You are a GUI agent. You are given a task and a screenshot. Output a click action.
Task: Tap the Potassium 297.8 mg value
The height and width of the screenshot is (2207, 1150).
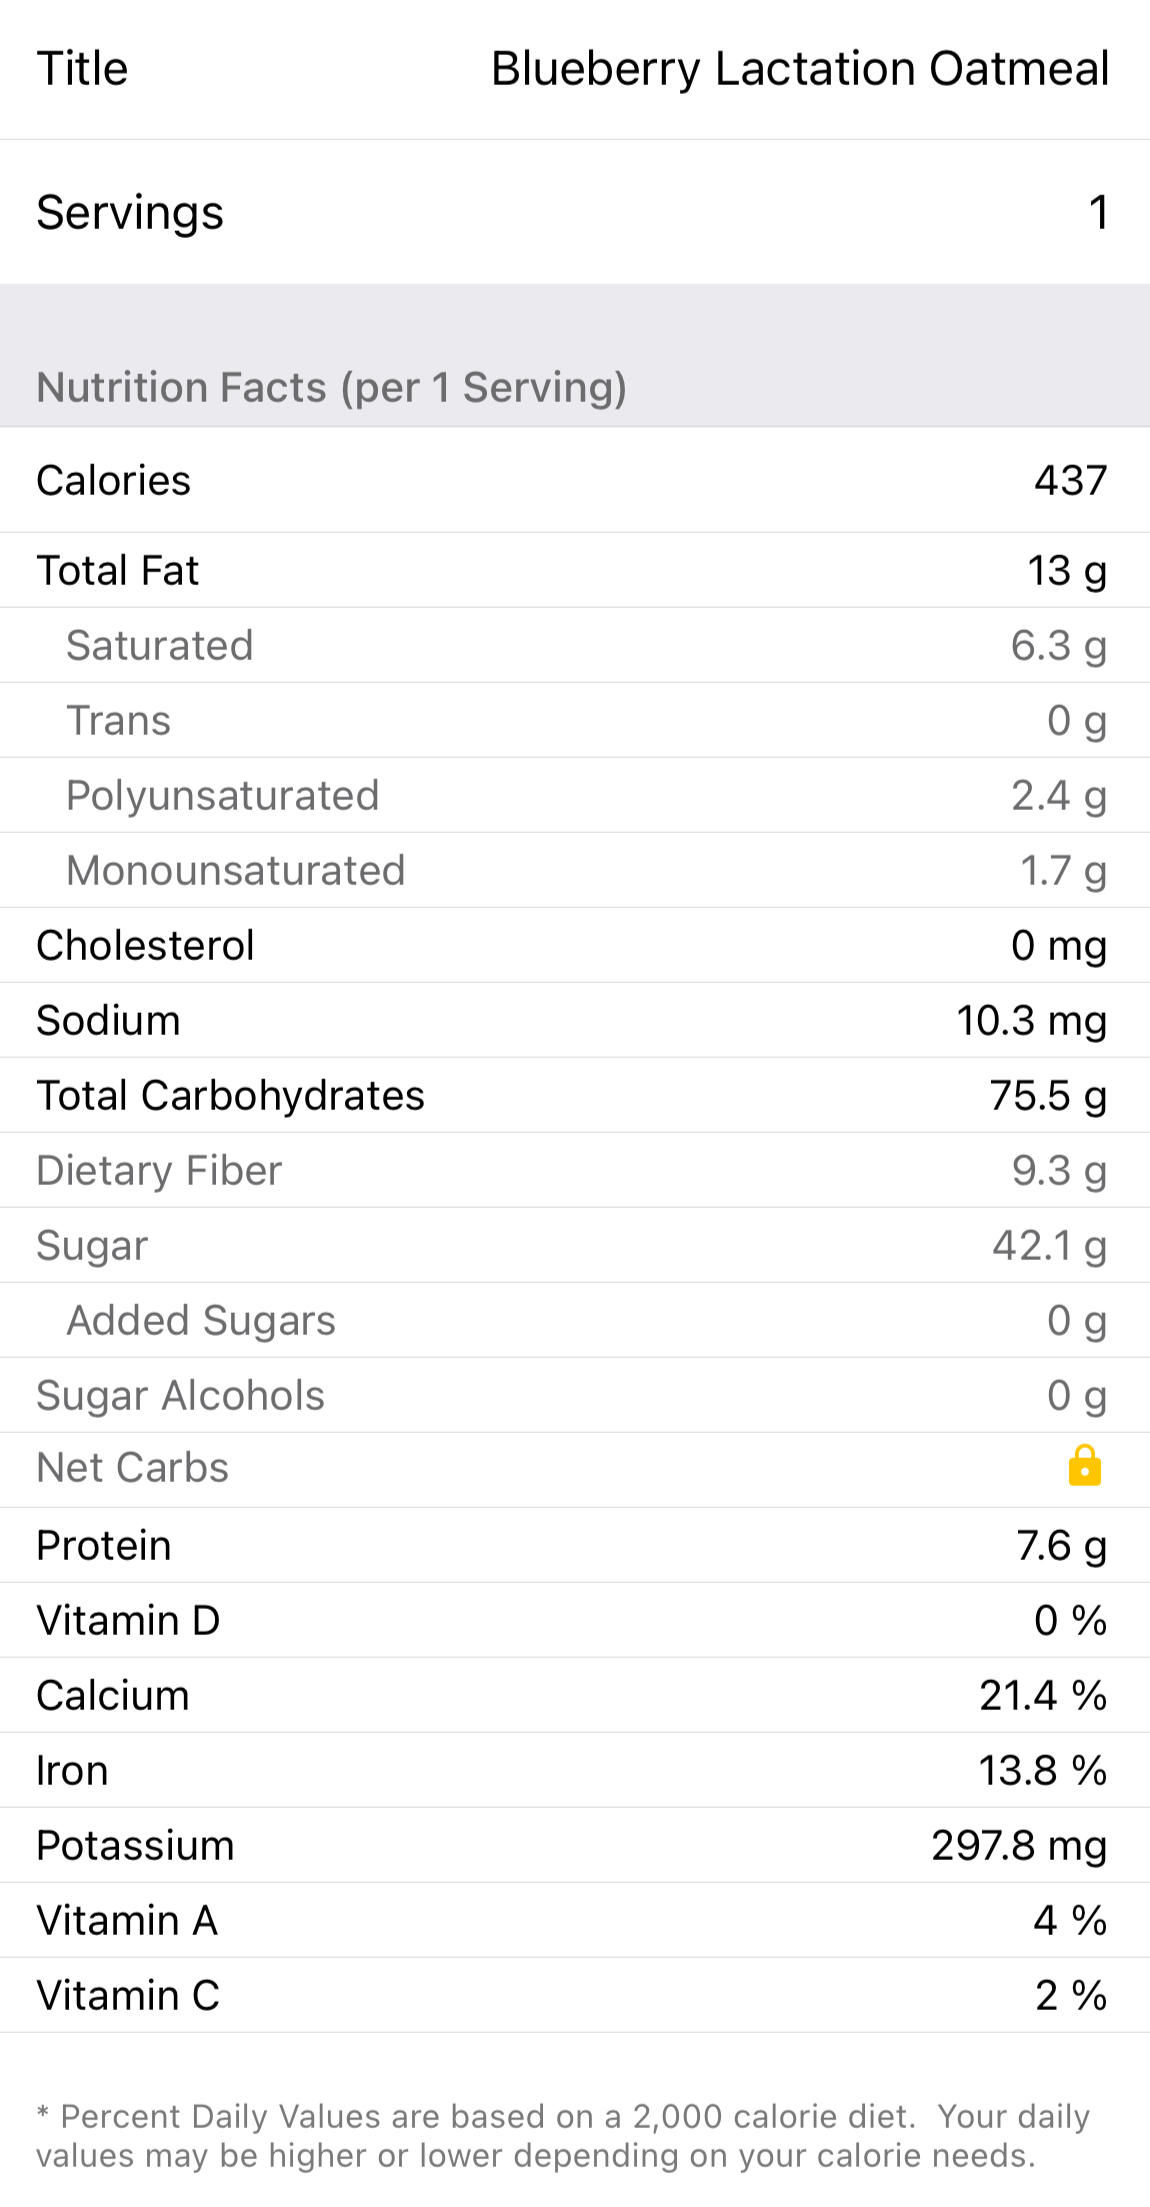coord(1018,1846)
